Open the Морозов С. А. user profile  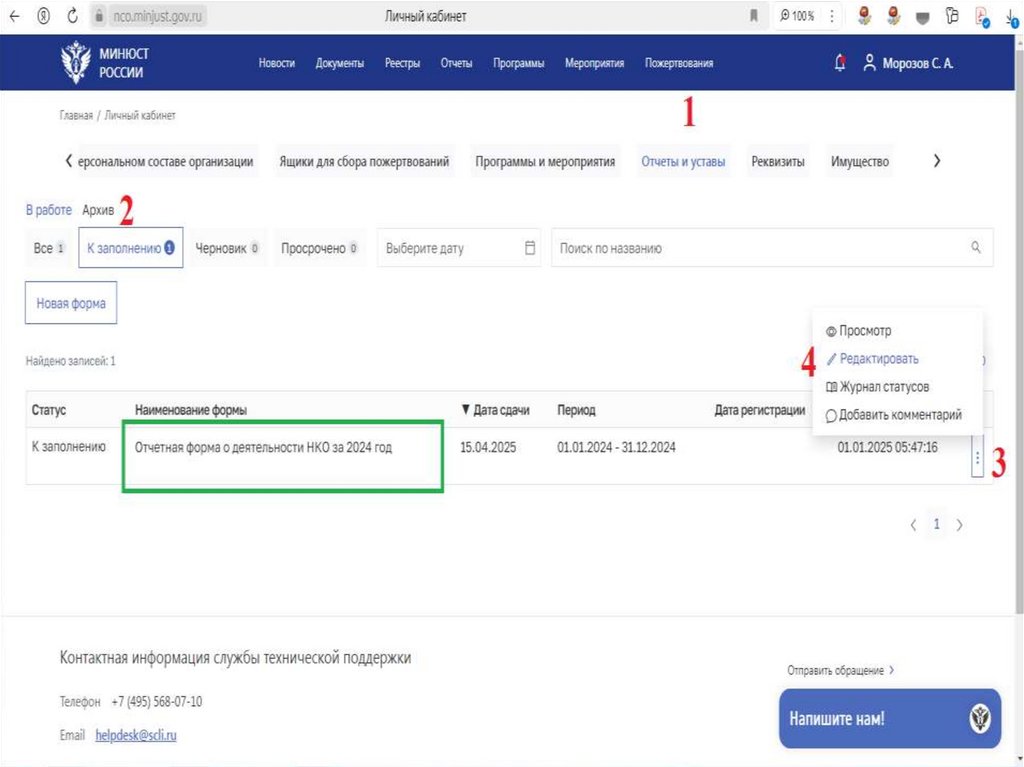tap(908, 63)
